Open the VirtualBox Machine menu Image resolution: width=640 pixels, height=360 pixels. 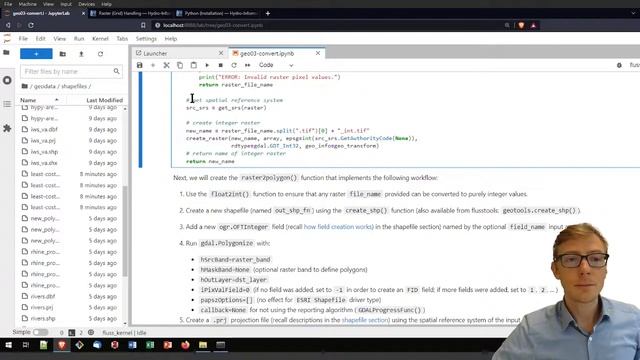tap(28, 4)
